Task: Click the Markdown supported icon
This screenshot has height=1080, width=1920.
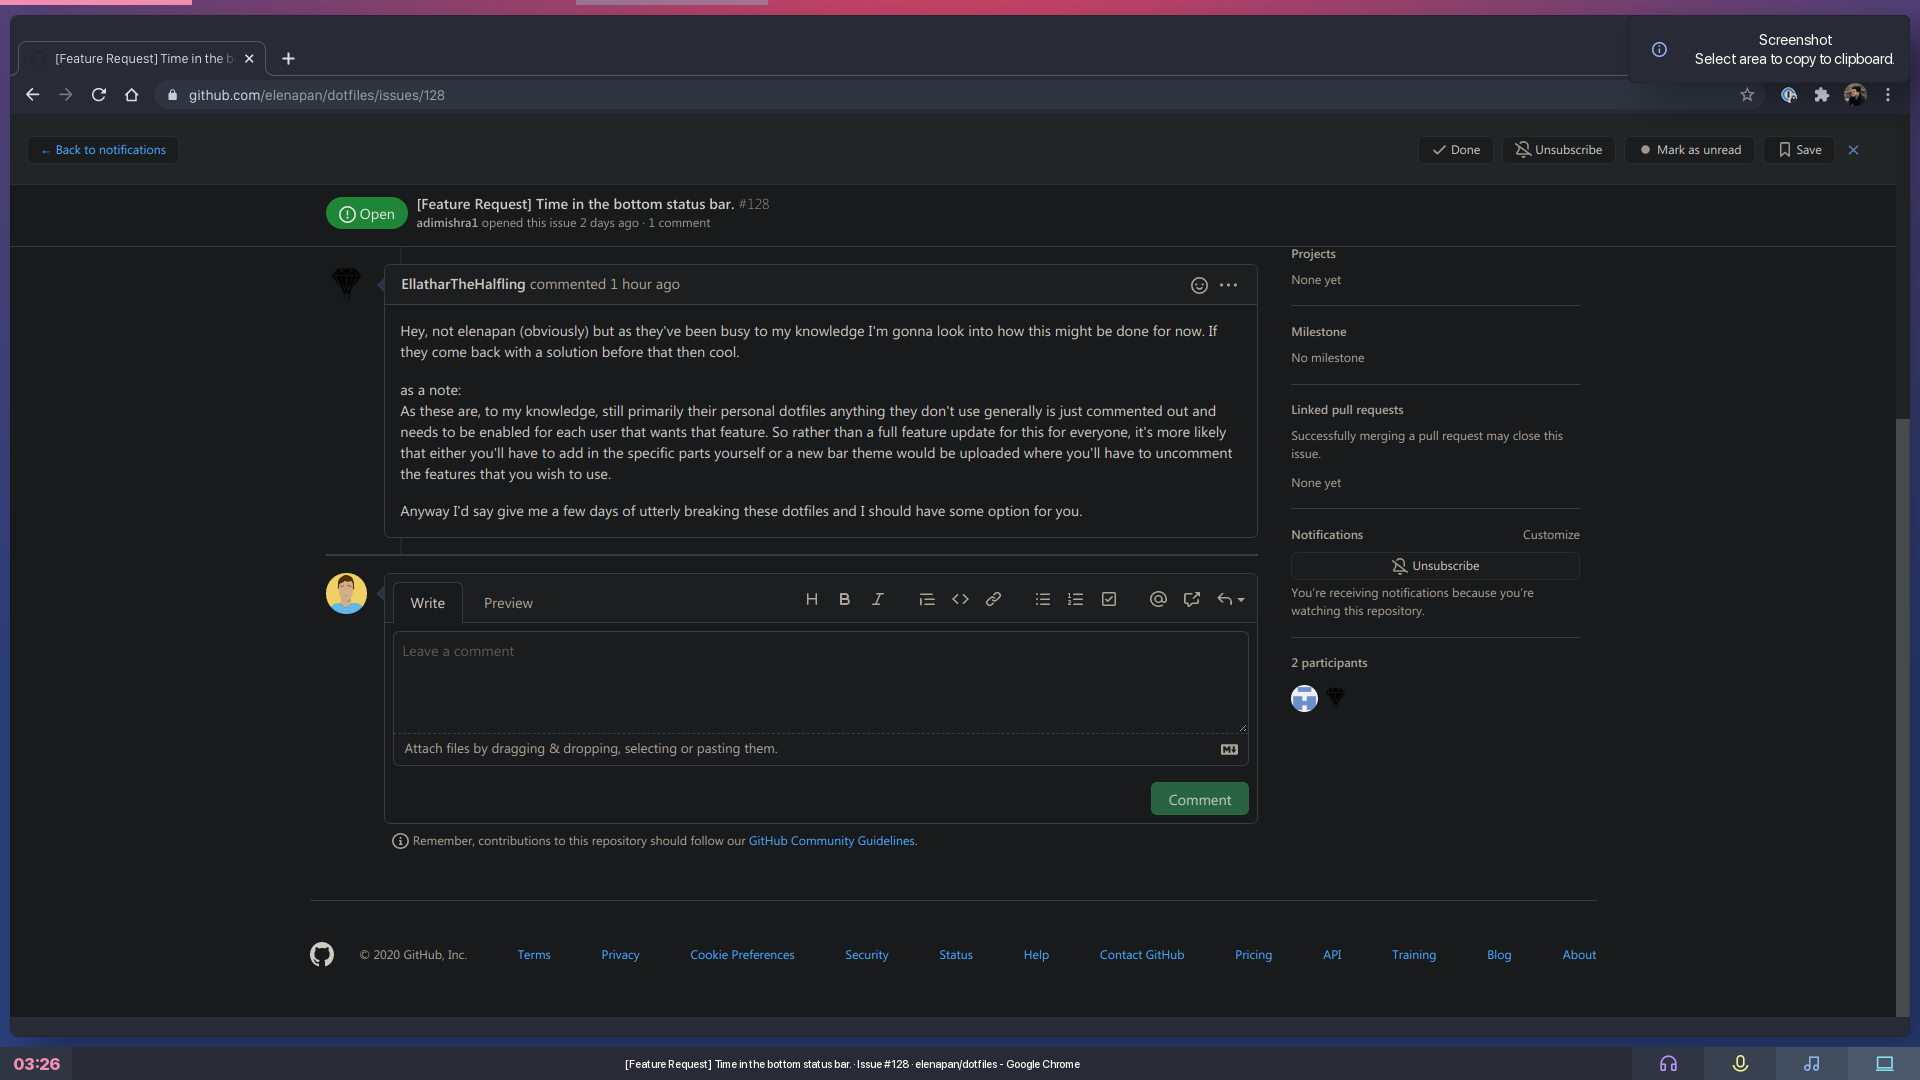Action: [1230, 750]
